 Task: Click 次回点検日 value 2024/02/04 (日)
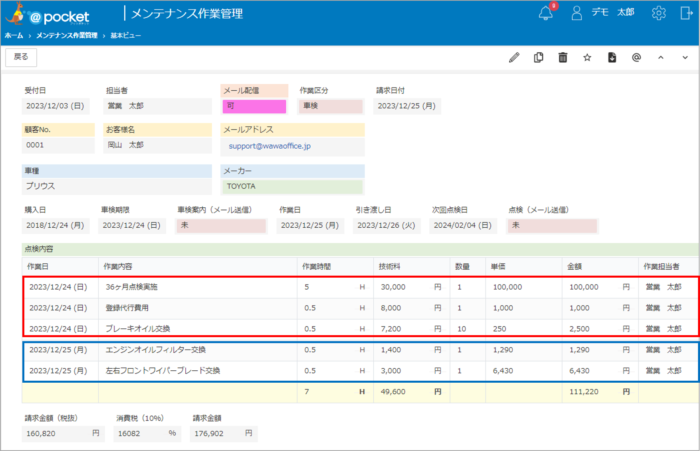pyautogui.click(x=463, y=226)
